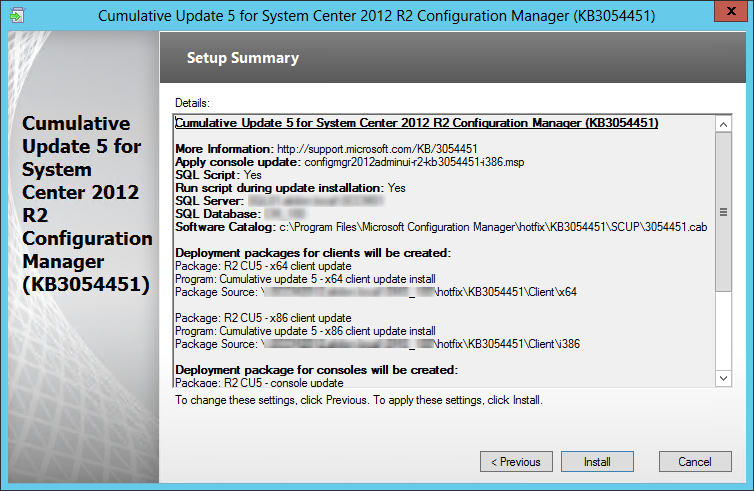Click the 'SQL Script: Yes' line
The width and height of the screenshot is (754, 491).
218,175
